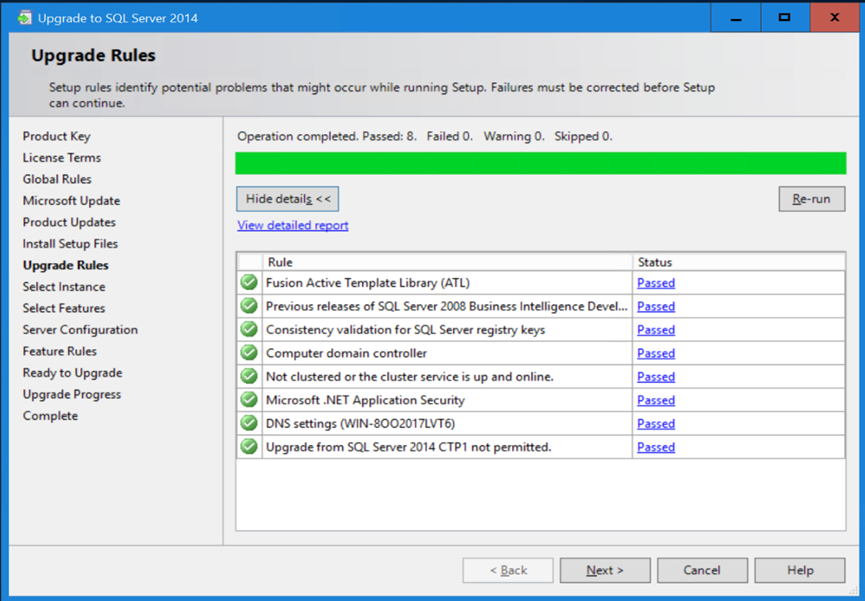Click the green completed progress bar
865x601 pixels.
541,163
